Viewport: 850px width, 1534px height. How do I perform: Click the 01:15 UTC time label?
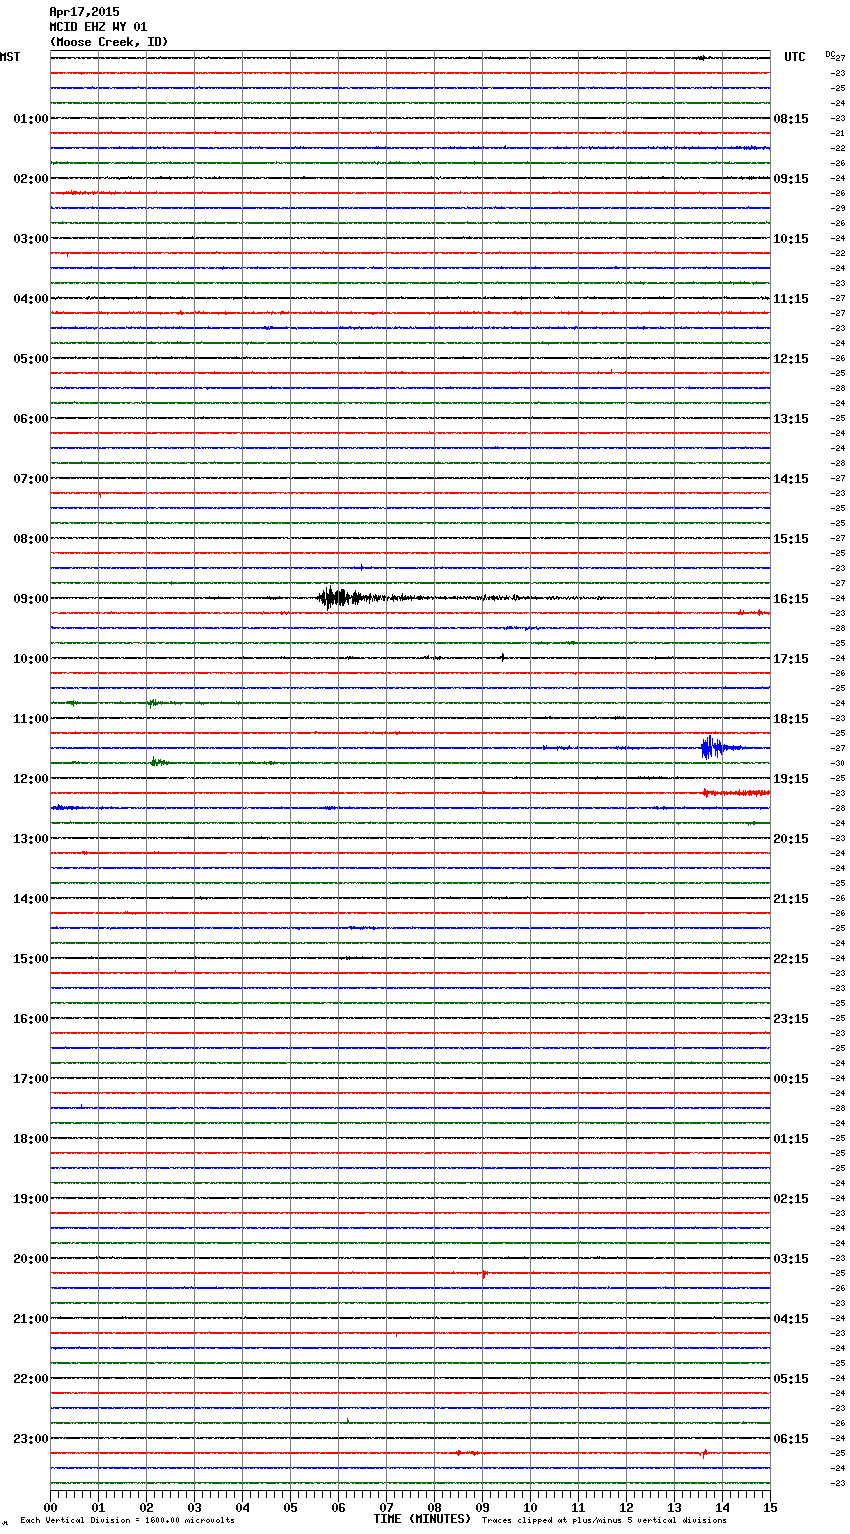(791, 1139)
